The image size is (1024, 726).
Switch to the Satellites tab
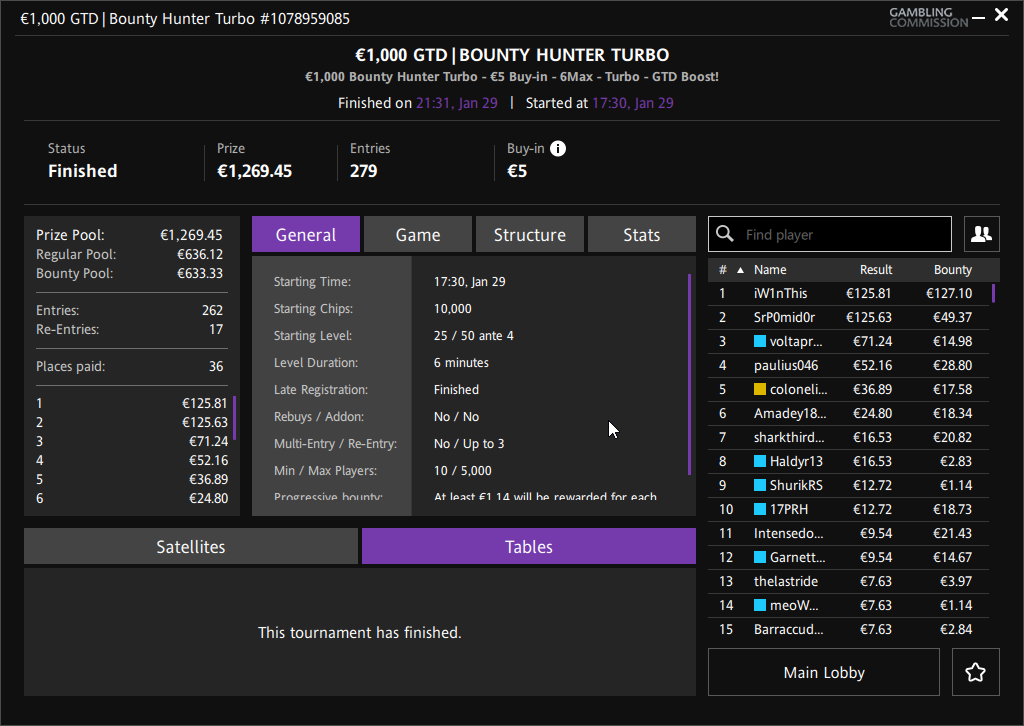191,546
